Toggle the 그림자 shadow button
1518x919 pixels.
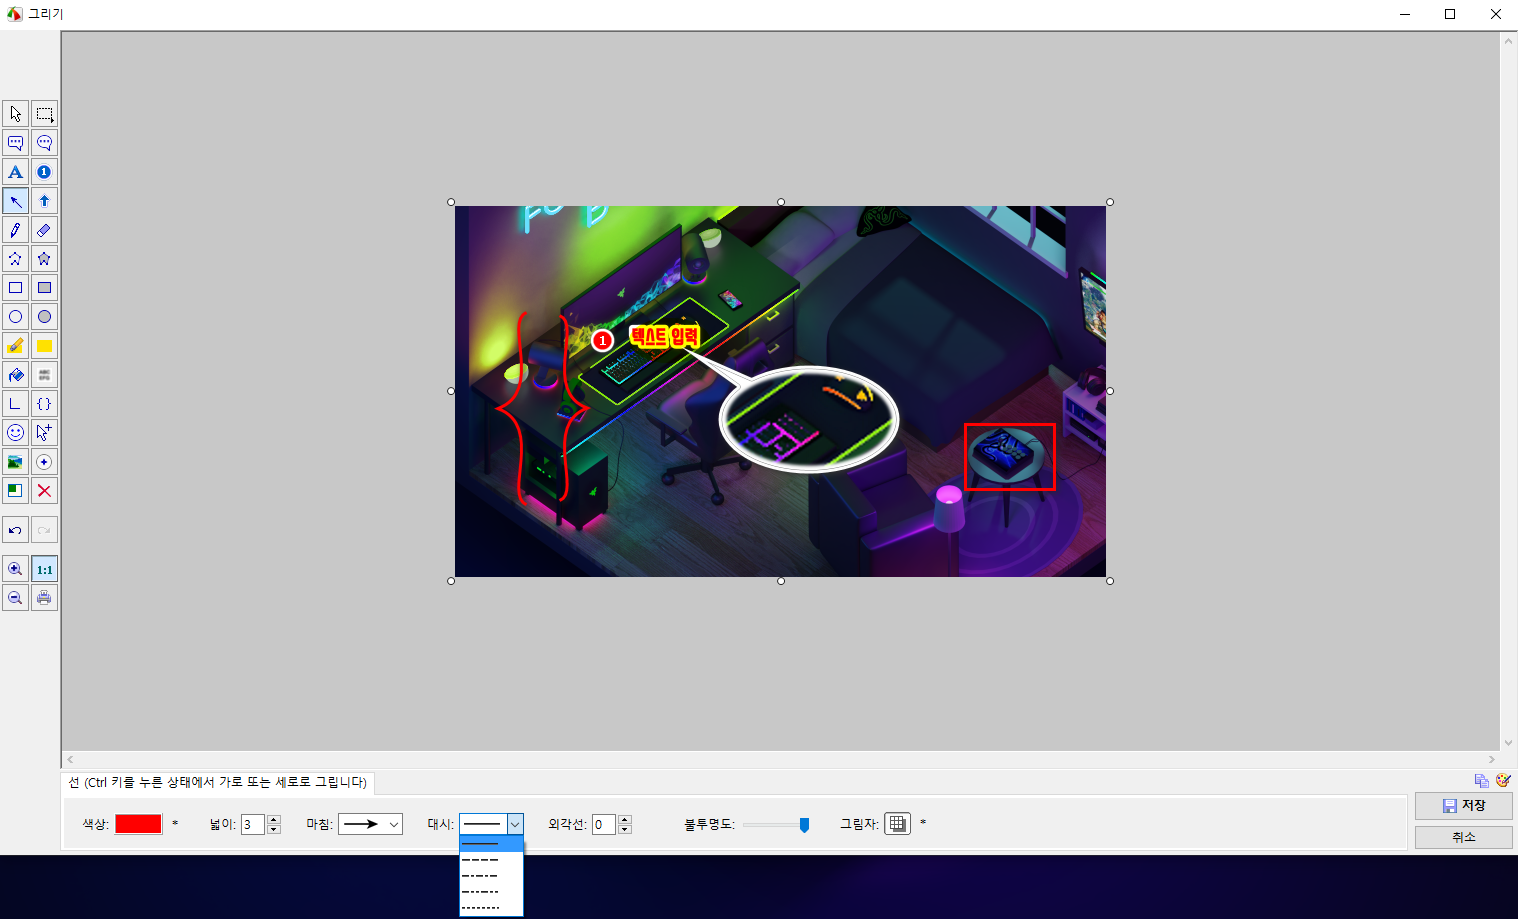point(897,824)
